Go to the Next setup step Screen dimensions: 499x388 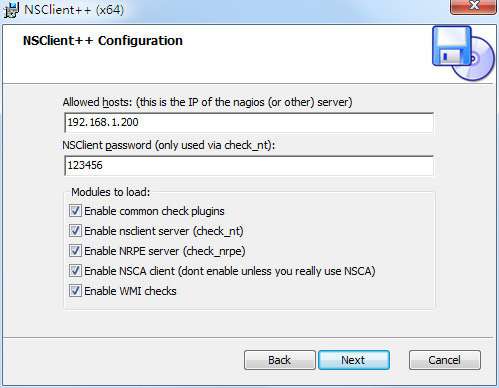tap(354, 360)
